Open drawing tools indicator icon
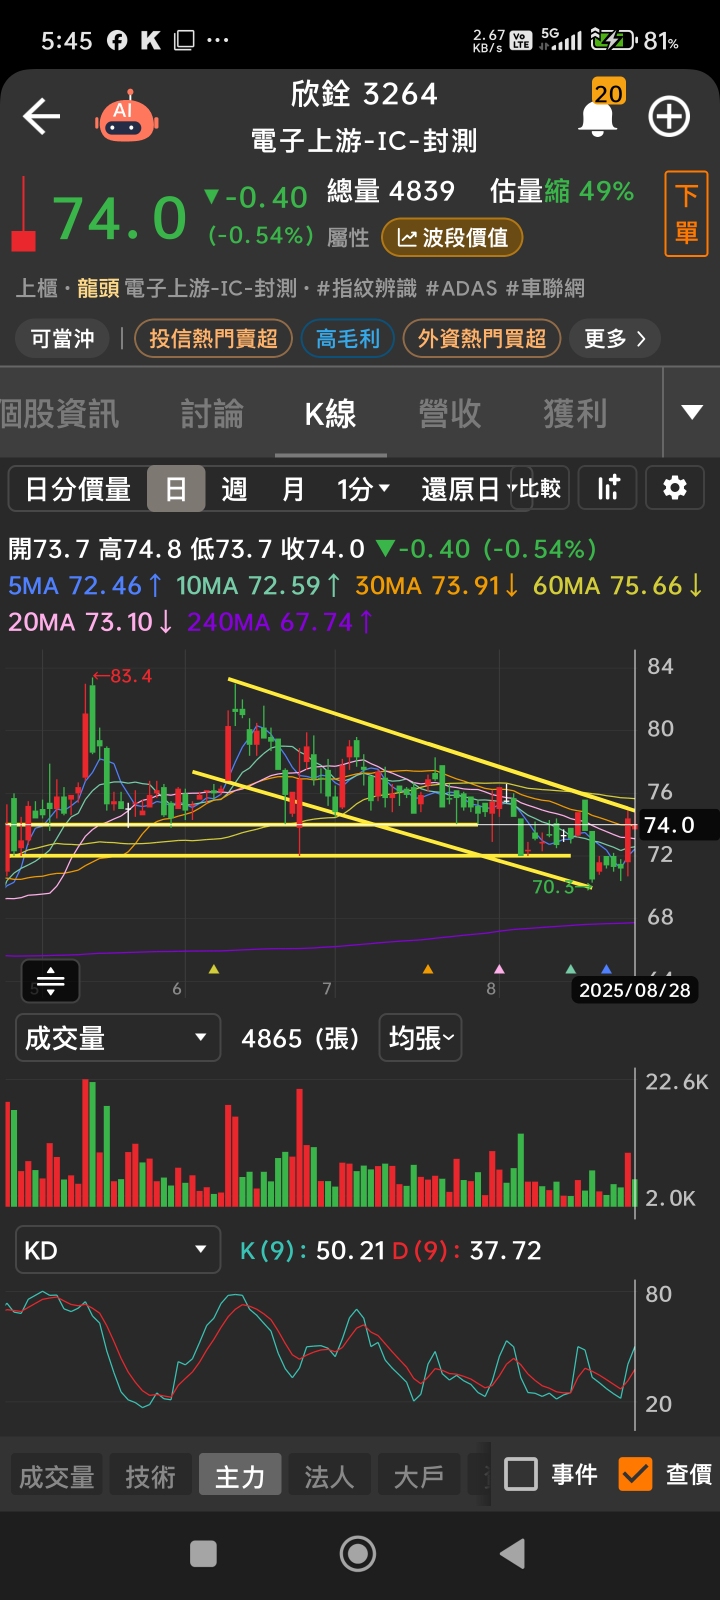Screen dimensions: 720x1600 click(608, 488)
